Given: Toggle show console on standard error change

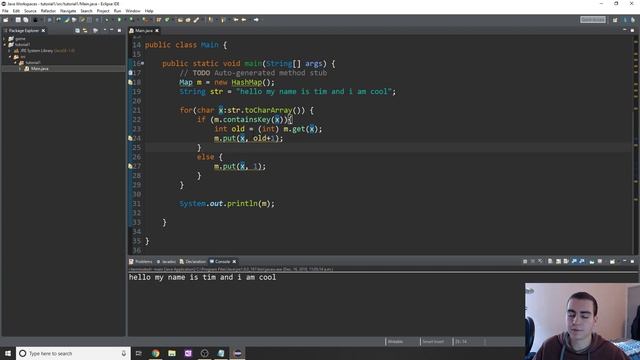Looking at the screenshot, I should 582,261.
